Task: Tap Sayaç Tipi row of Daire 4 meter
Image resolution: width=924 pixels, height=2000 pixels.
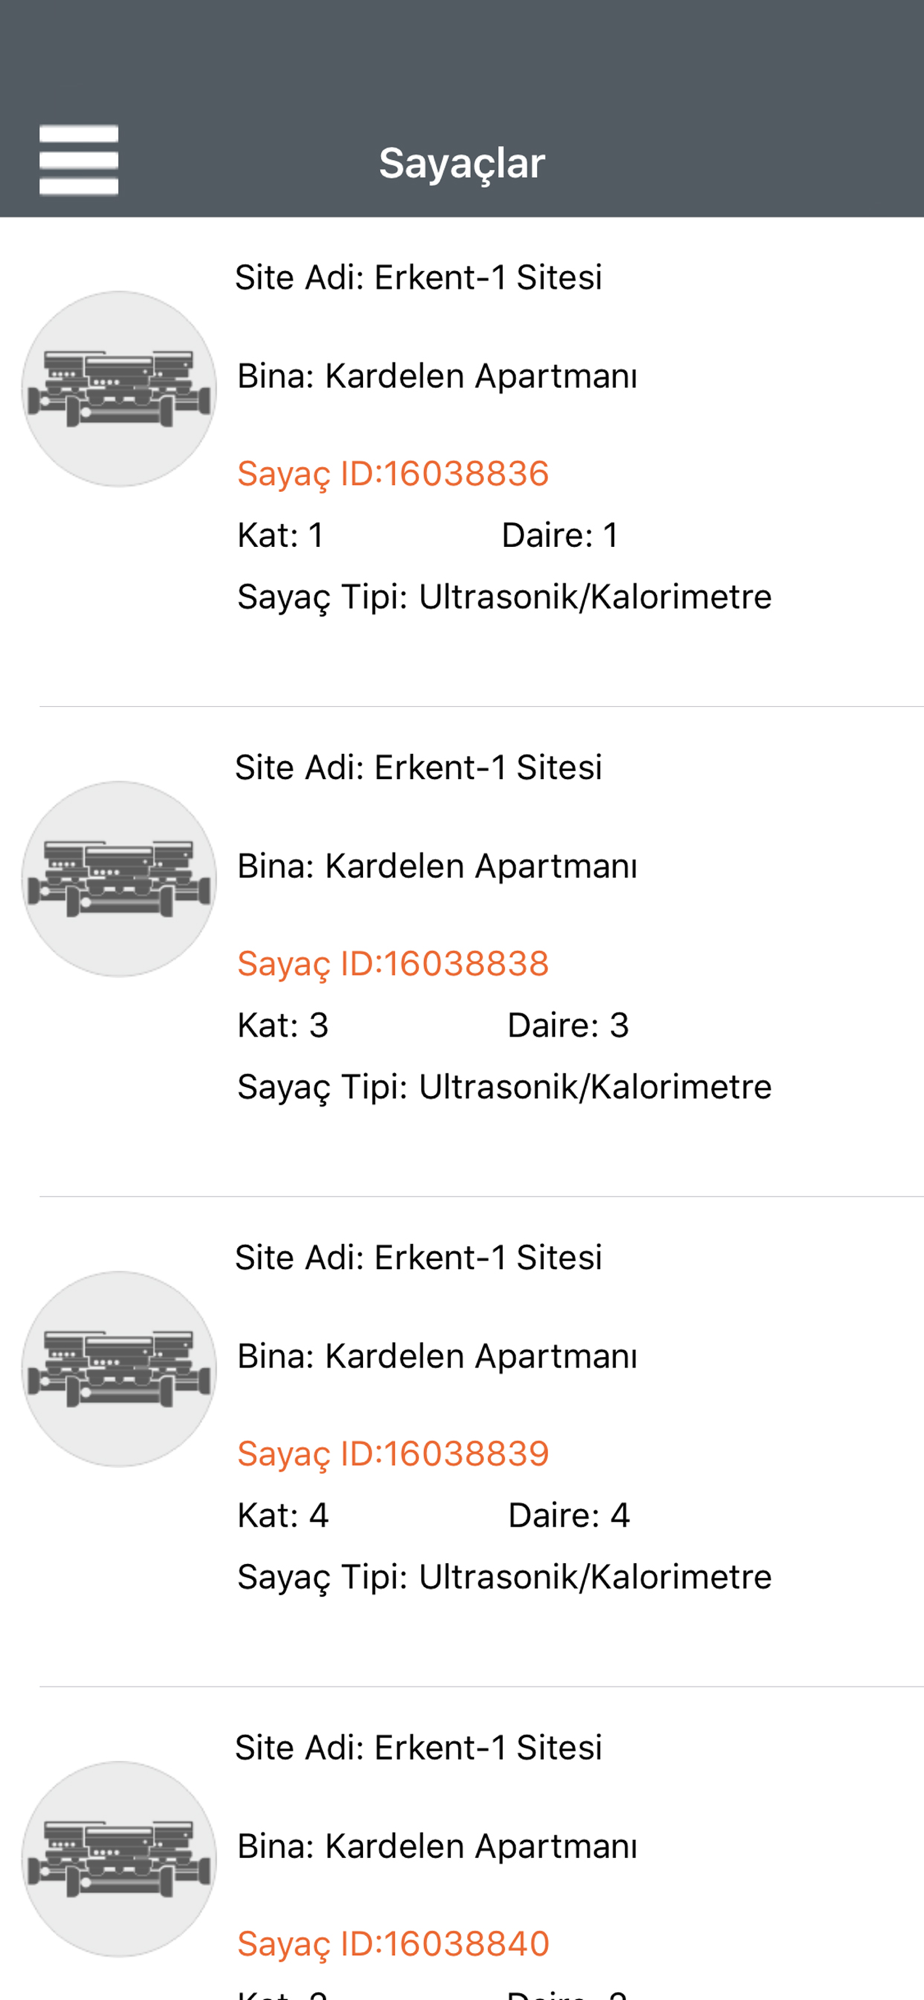Action: tap(504, 1577)
